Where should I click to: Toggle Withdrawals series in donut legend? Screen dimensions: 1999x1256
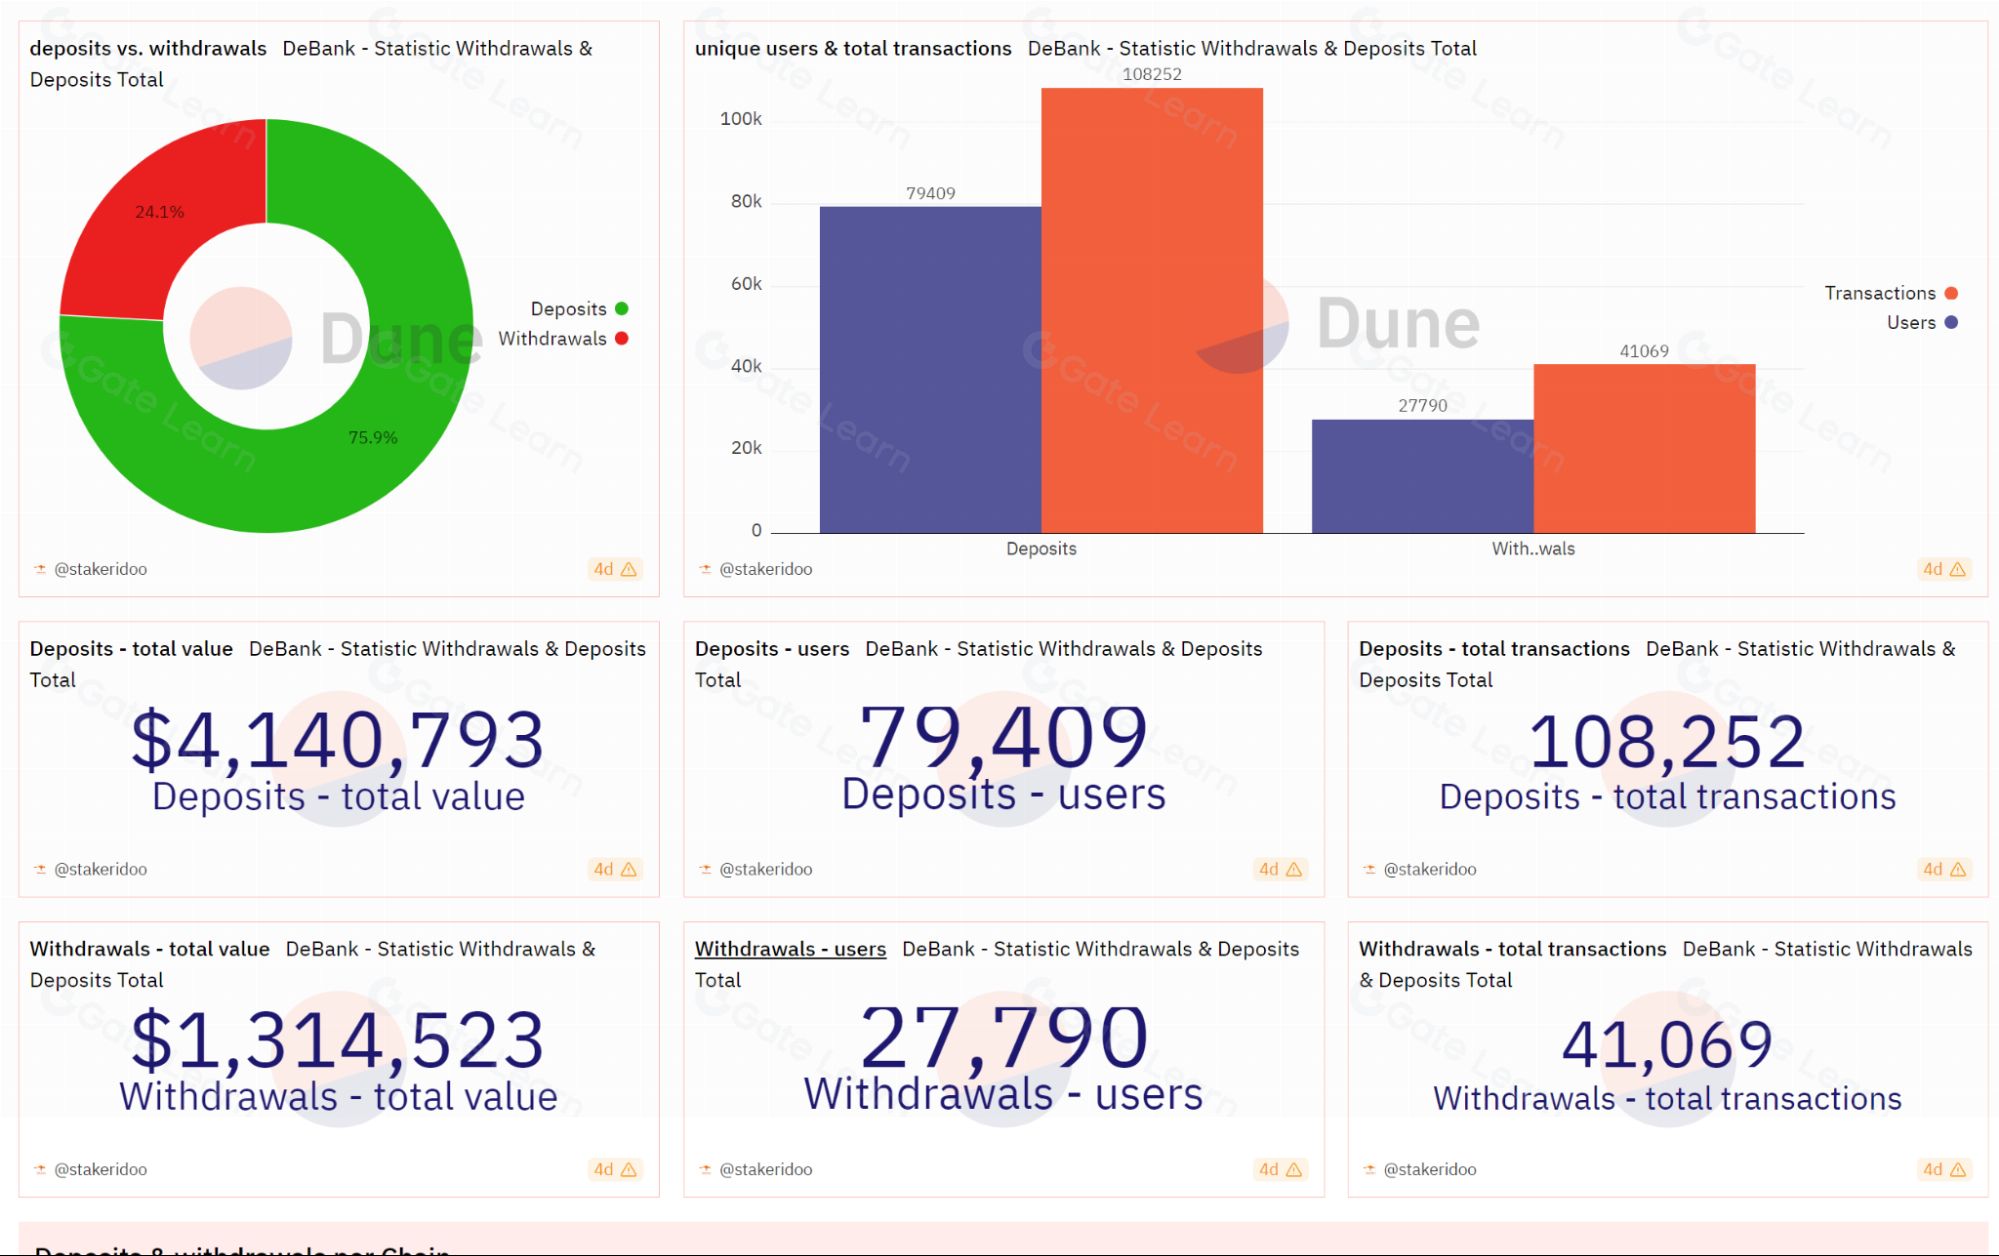coord(563,338)
